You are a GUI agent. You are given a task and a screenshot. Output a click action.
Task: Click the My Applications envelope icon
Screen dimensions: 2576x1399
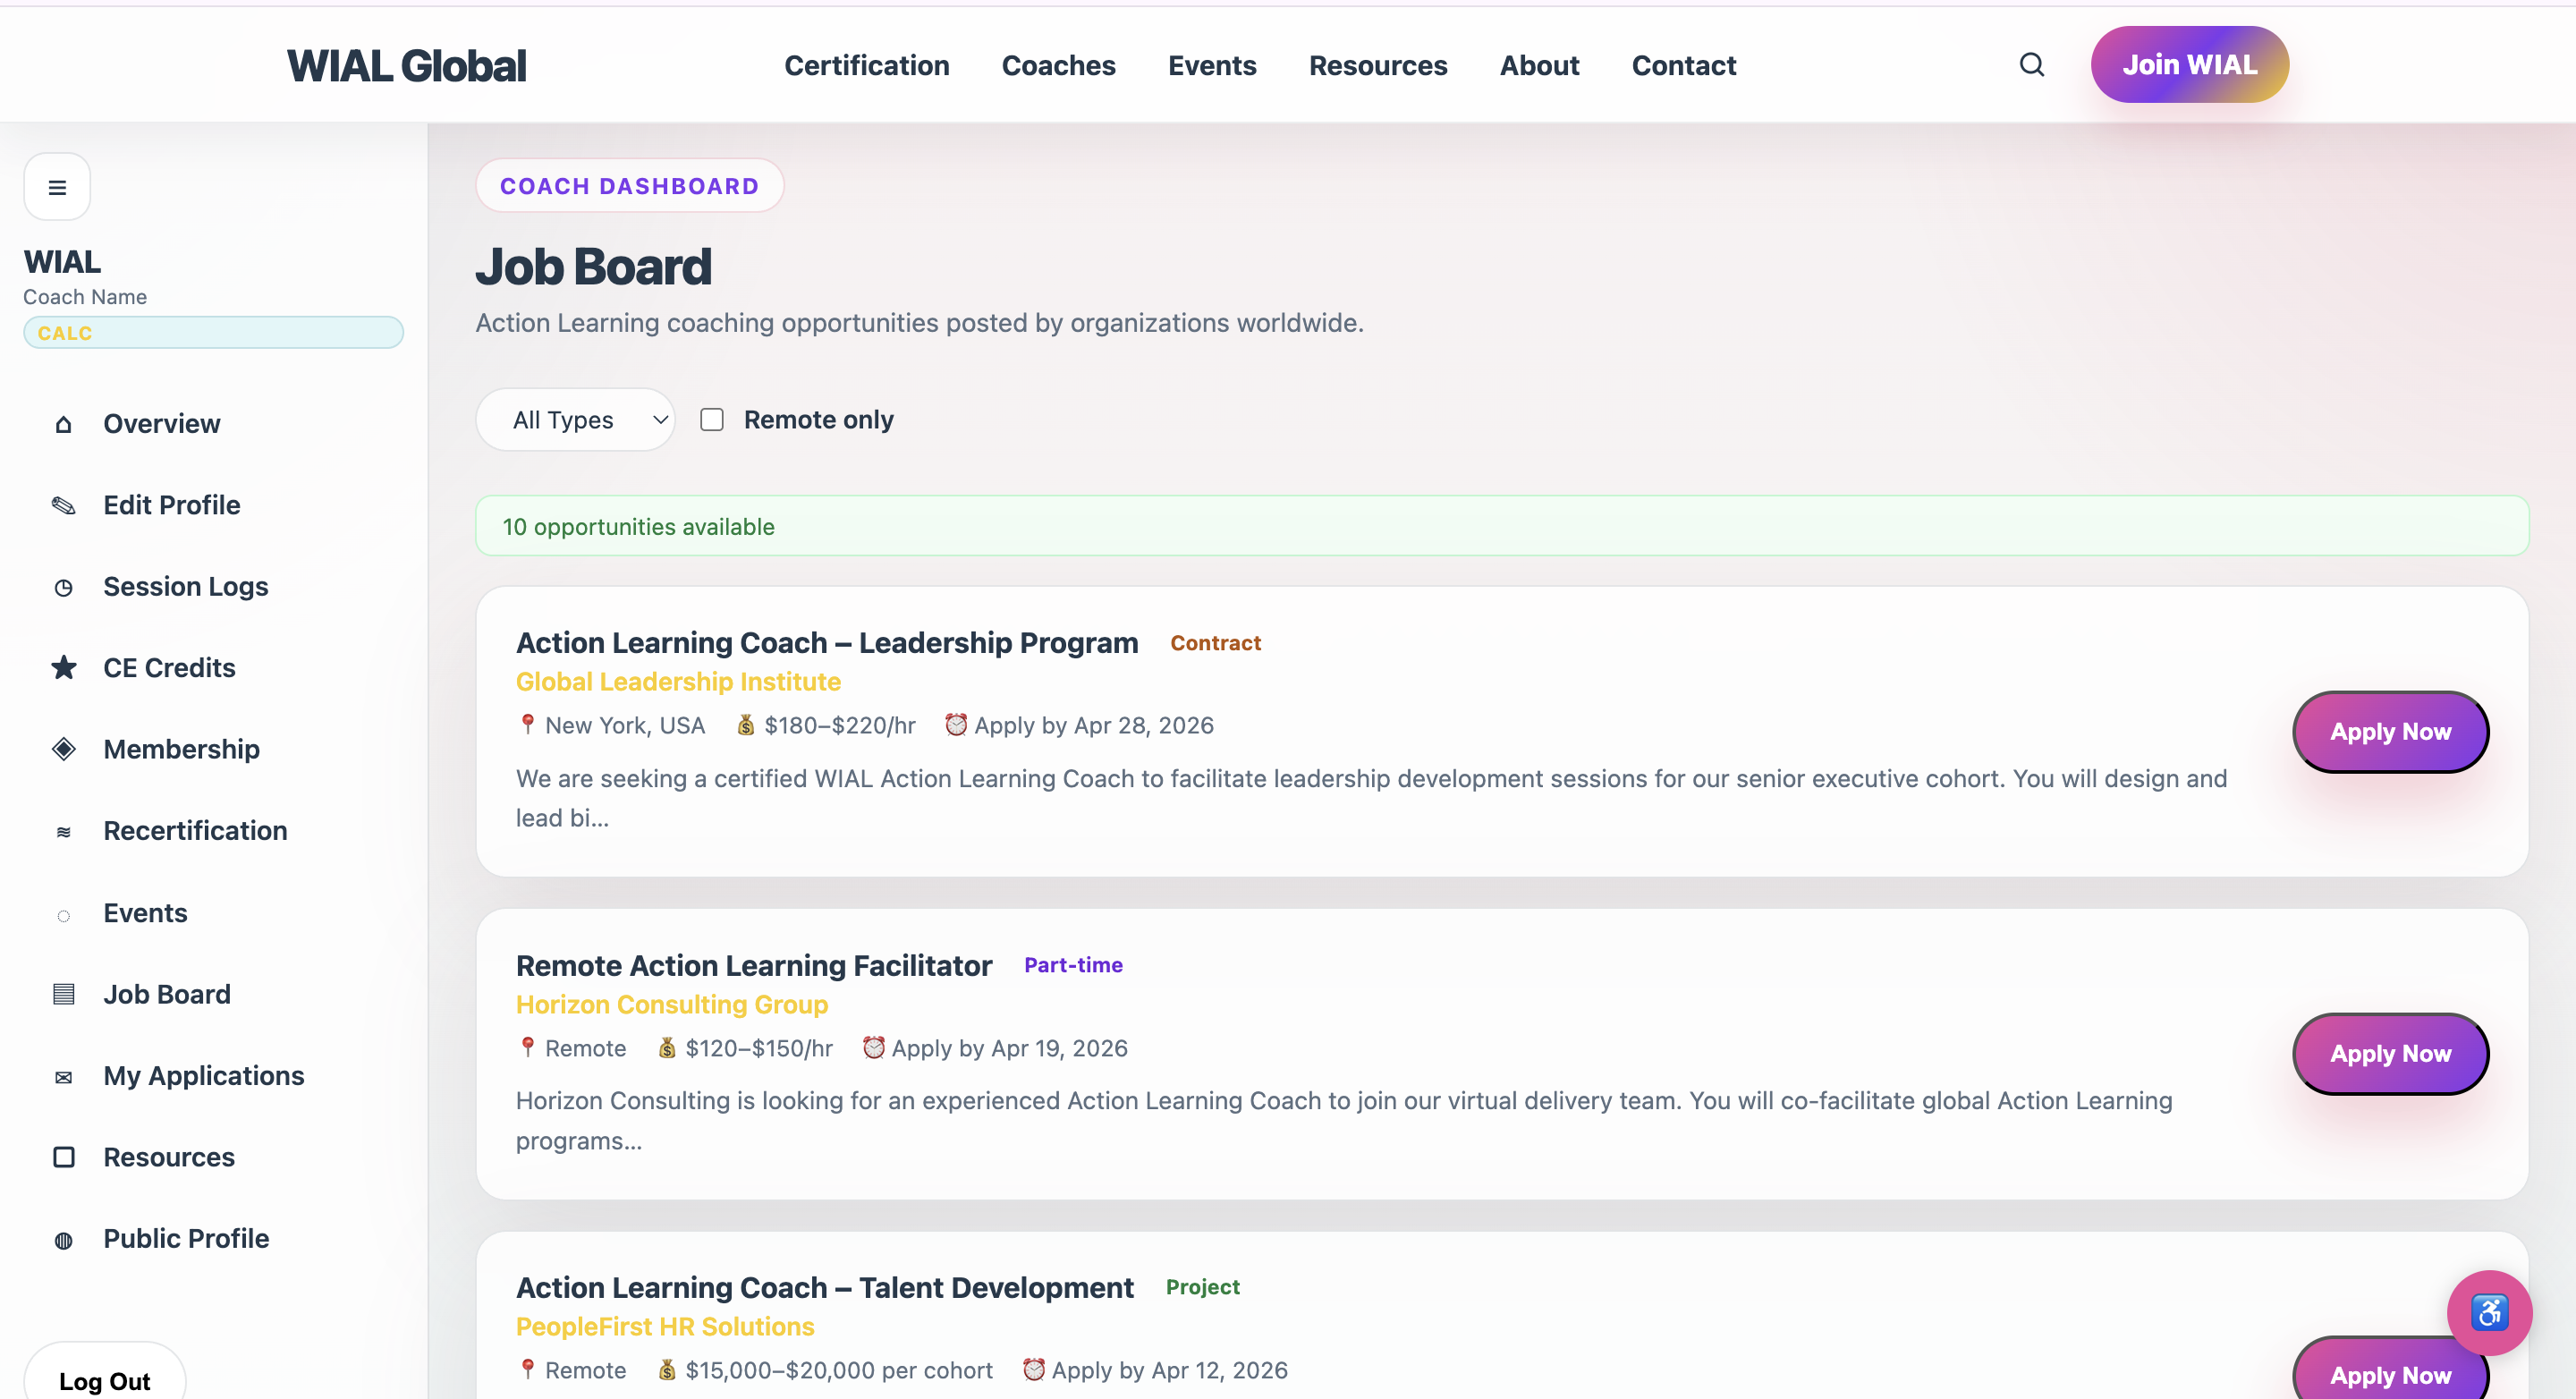64,1077
